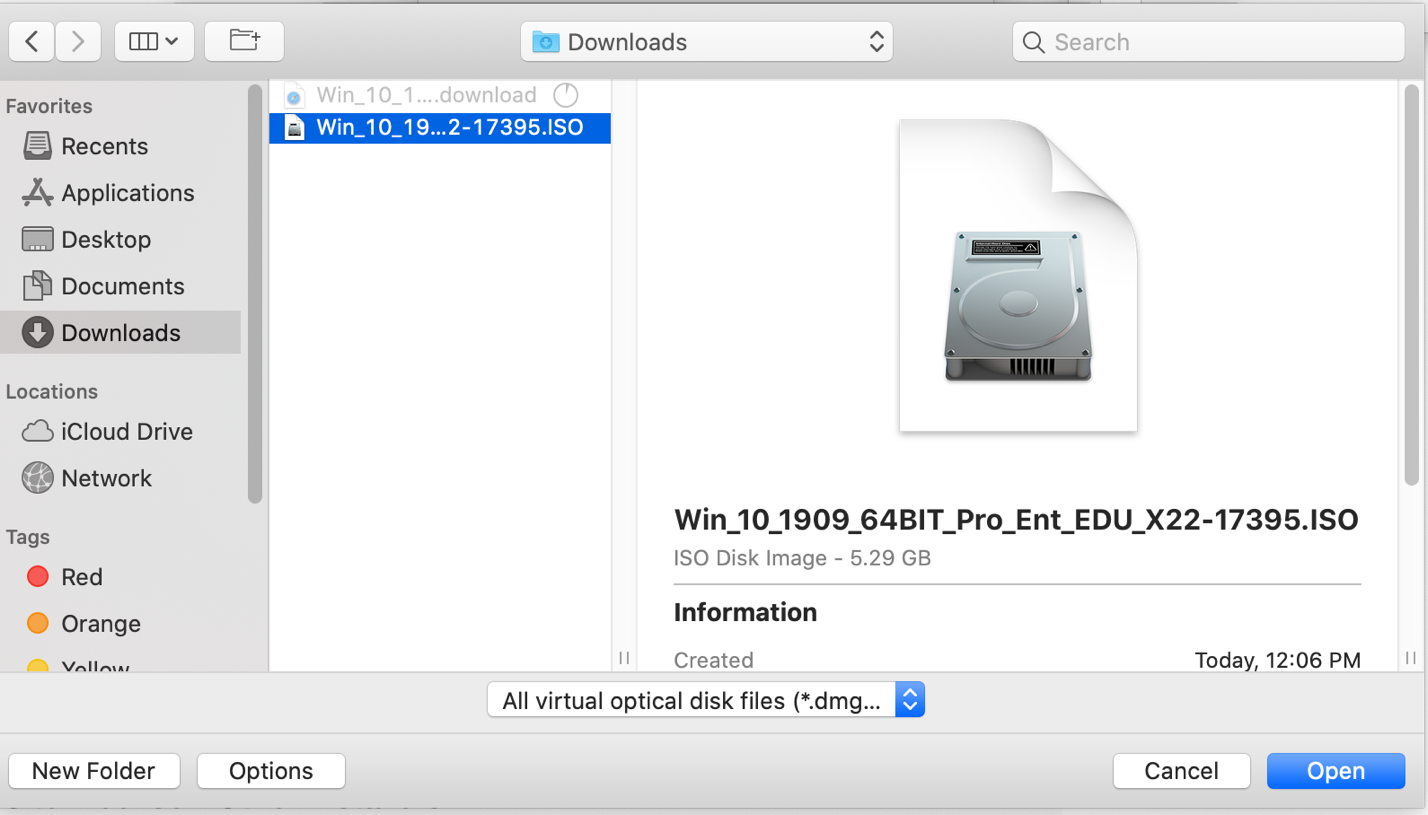Click the Desktop sidebar icon
Image resolution: width=1428 pixels, height=815 pixels.
pos(37,240)
